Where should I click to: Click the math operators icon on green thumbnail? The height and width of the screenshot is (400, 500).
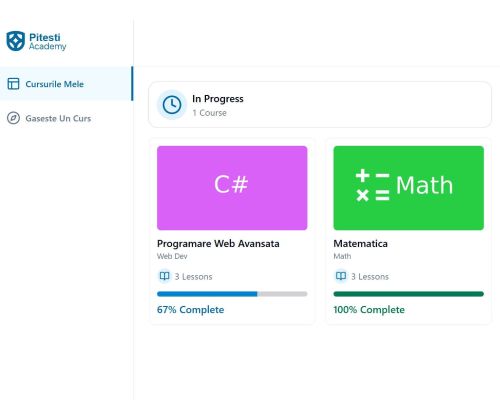point(372,185)
